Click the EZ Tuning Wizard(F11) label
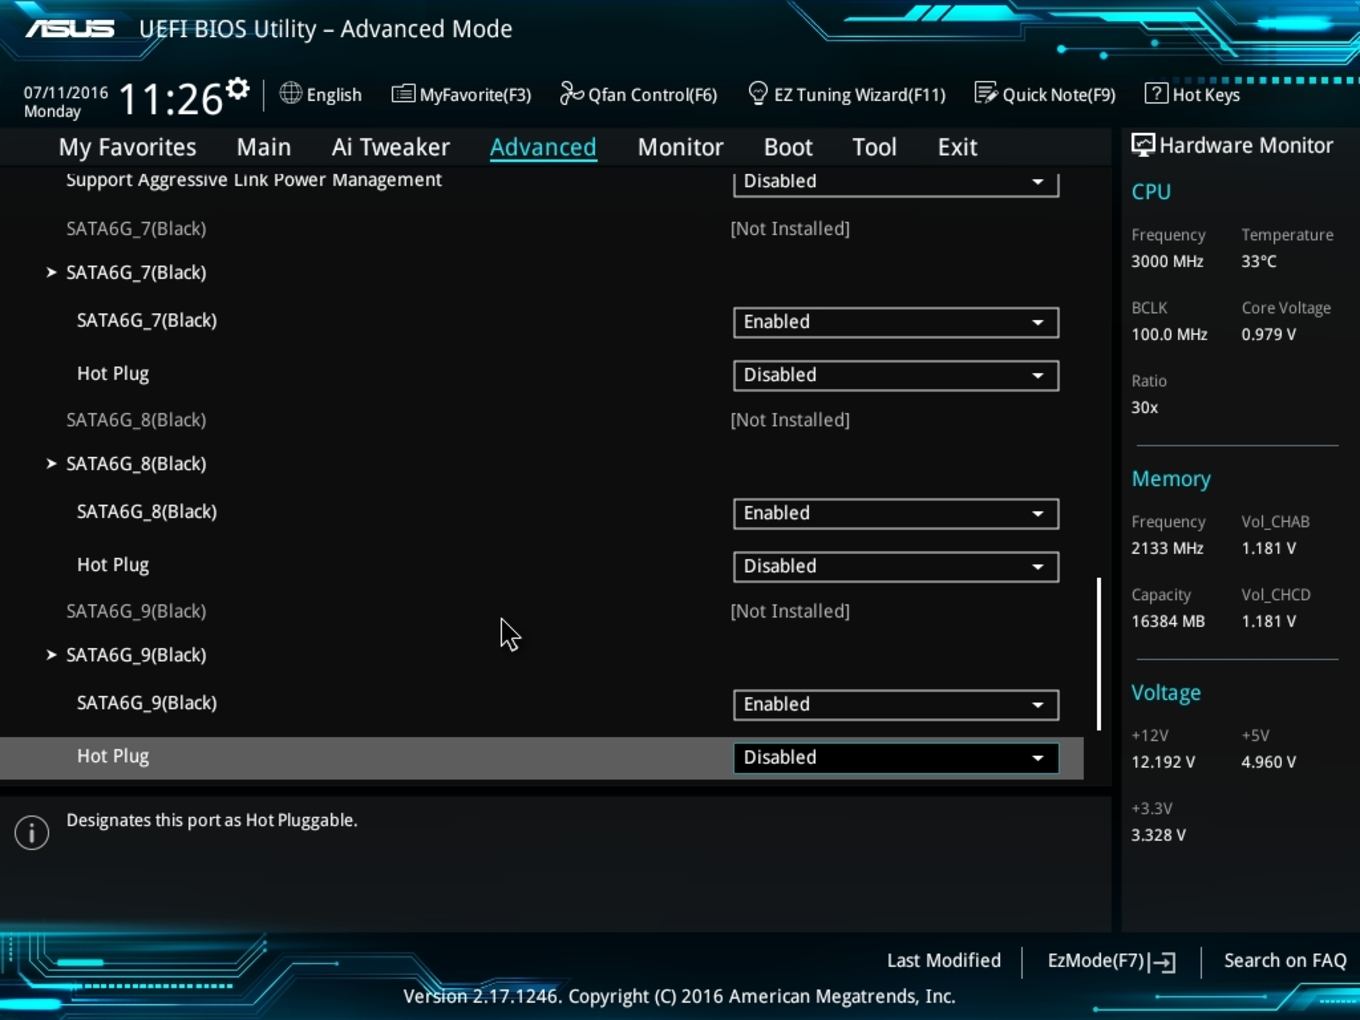This screenshot has height=1020, width=1360. pyautogui.click(x=860, y=95)
